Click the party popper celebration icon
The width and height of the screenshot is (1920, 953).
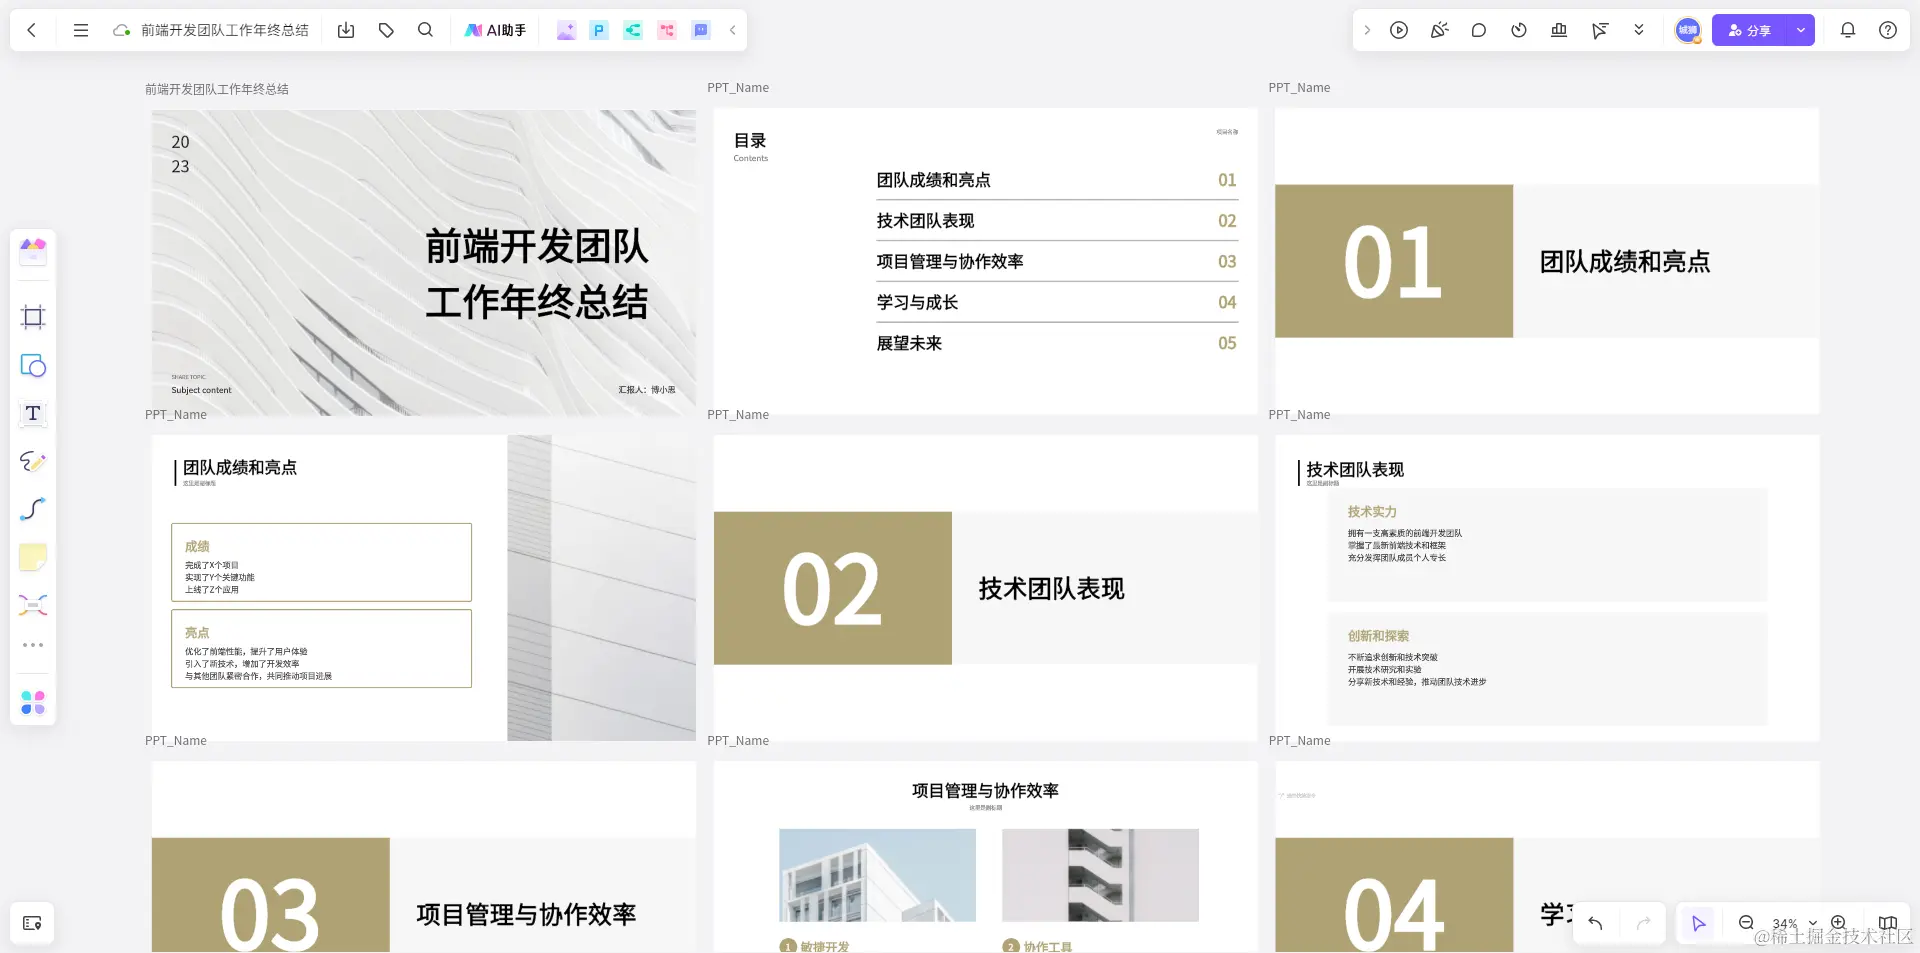pos(1439,30)
